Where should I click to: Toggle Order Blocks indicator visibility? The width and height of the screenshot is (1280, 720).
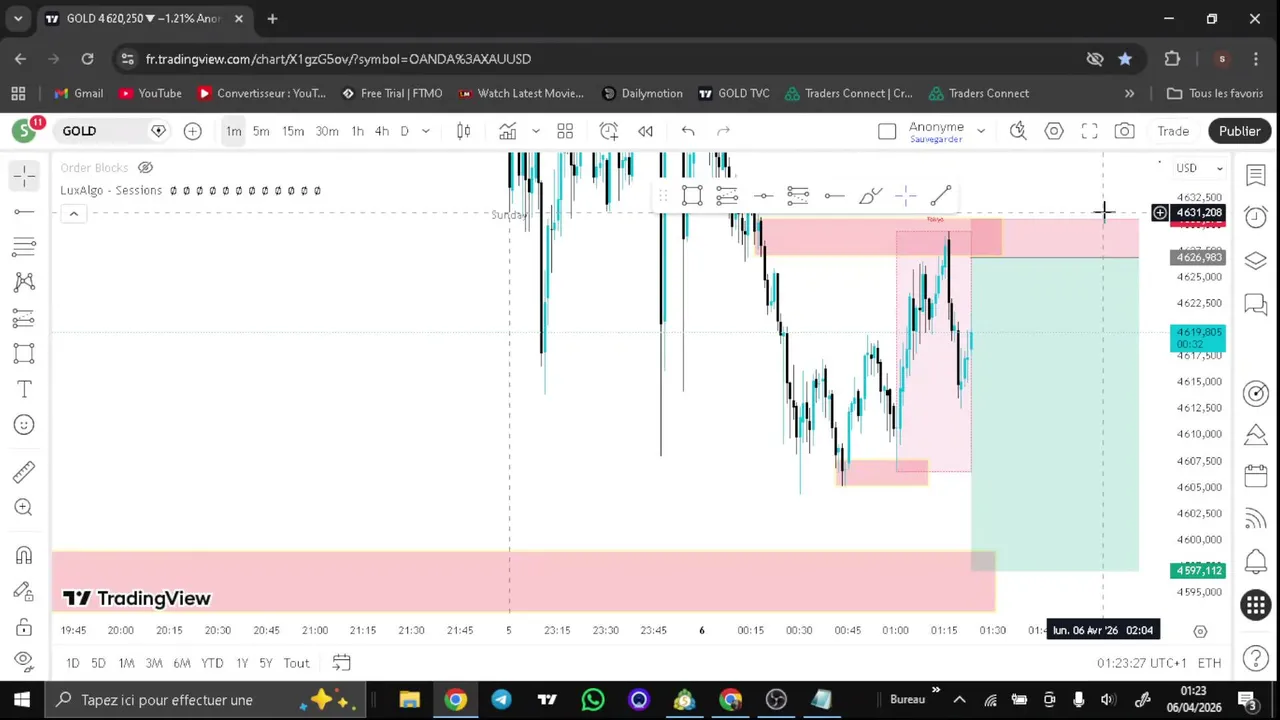tap(145, 167)
